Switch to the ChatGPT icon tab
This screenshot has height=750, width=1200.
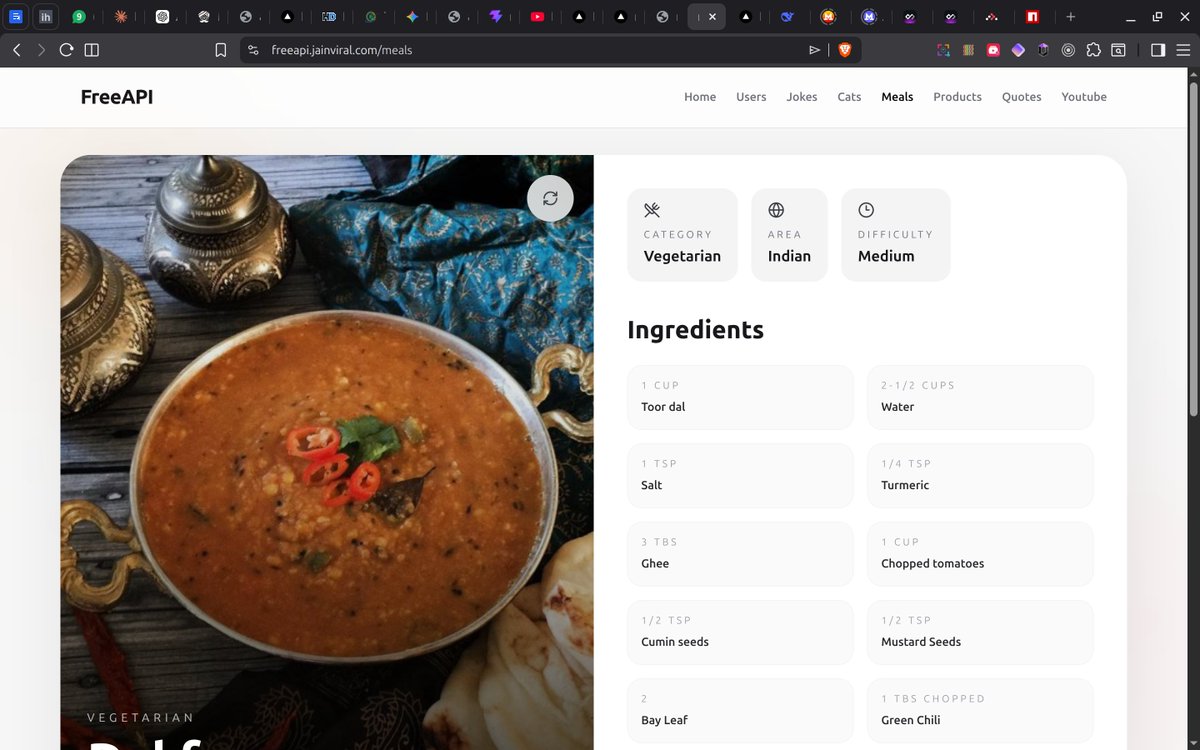[162, 17]
